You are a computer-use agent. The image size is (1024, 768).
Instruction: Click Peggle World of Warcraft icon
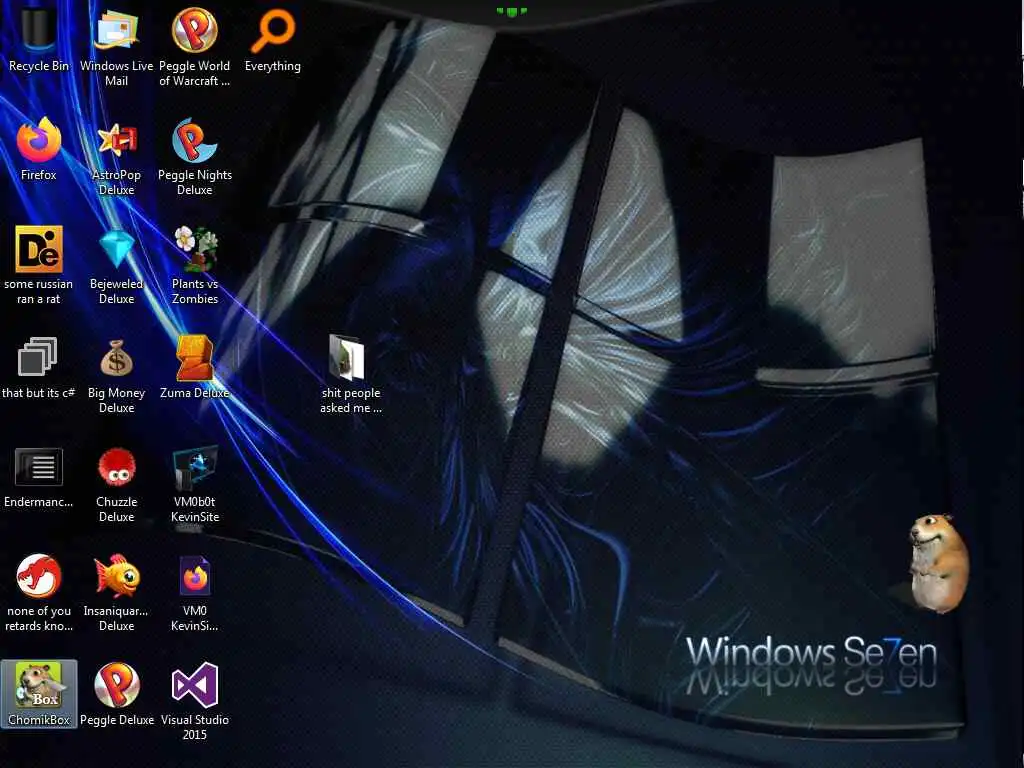click(x=195, y=31)
